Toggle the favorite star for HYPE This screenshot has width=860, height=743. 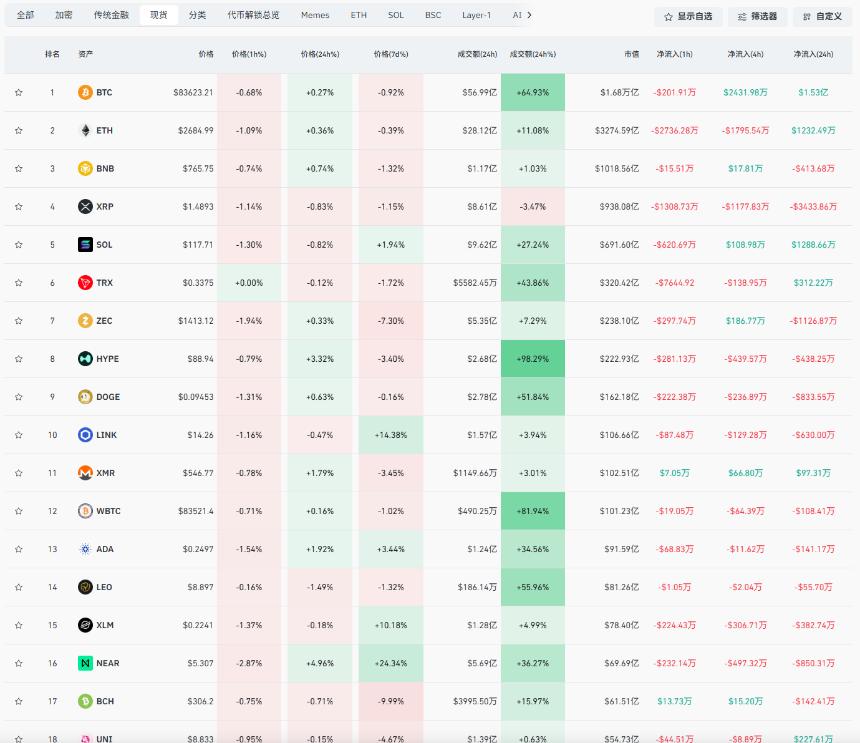click(x=19, y=359)
